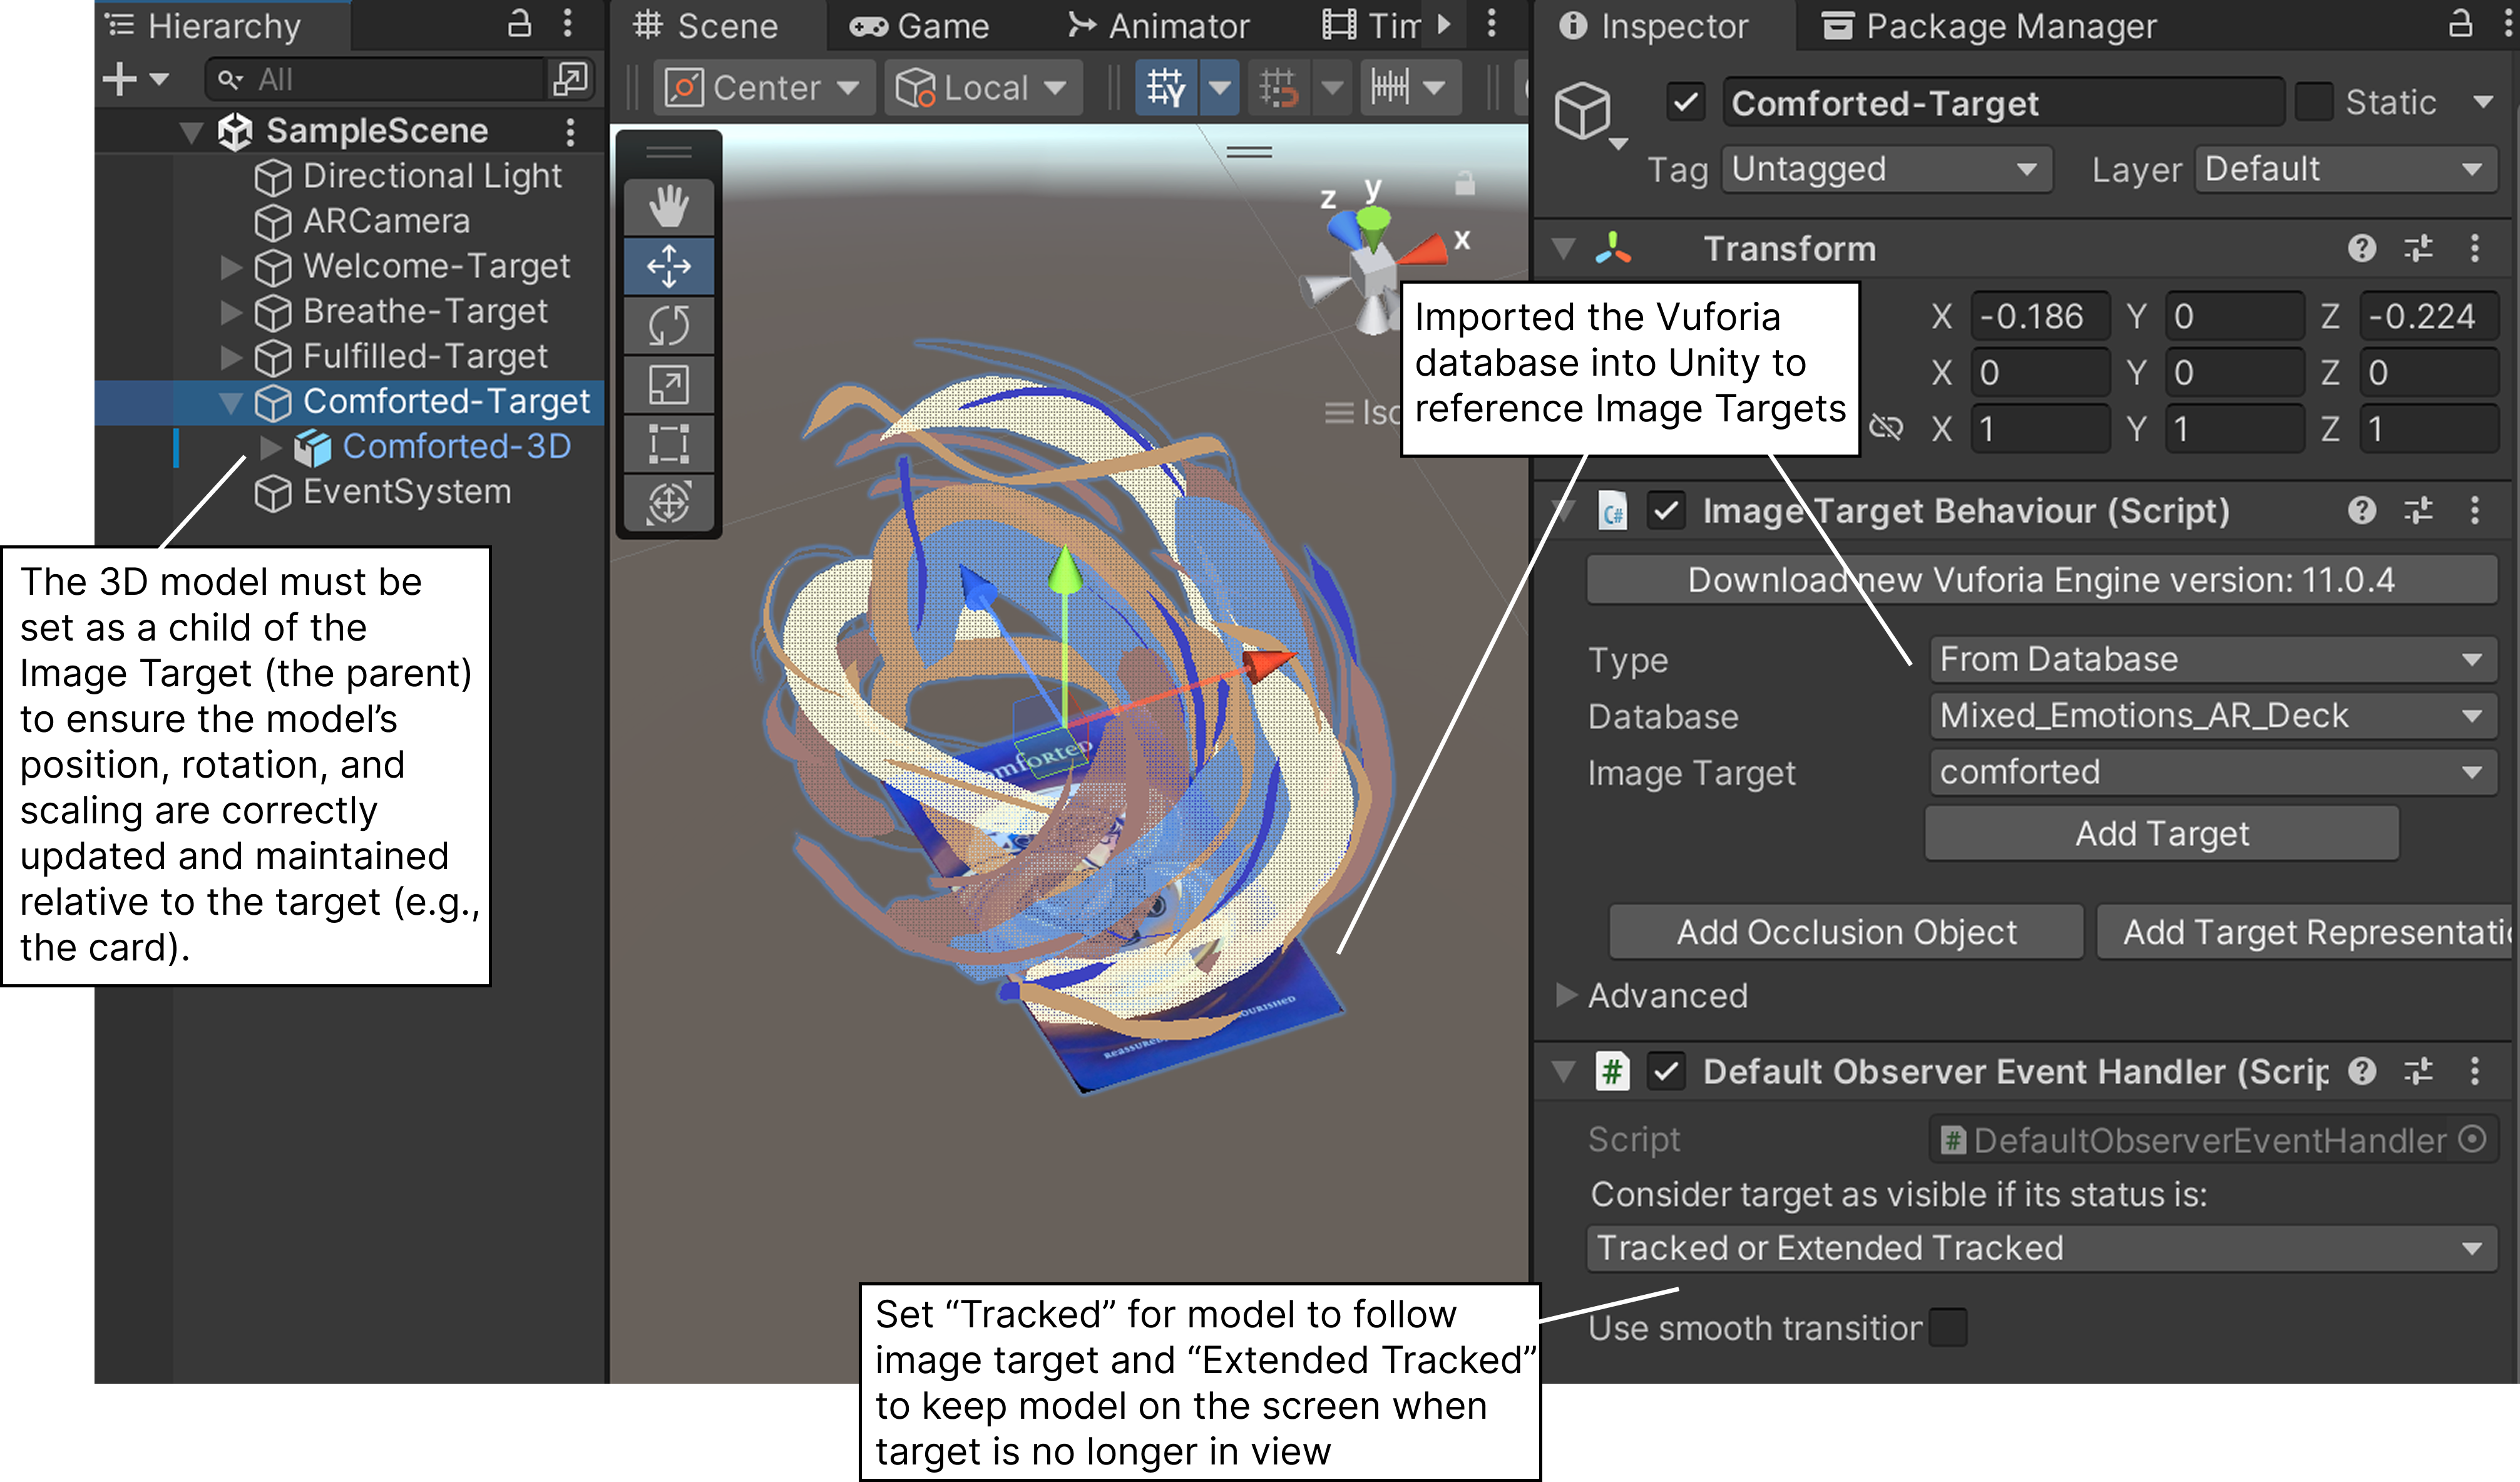This screenshot has width=2520, height=1482.
Task: Open Image Target Behaviour presets
Action: [2418, 511]
